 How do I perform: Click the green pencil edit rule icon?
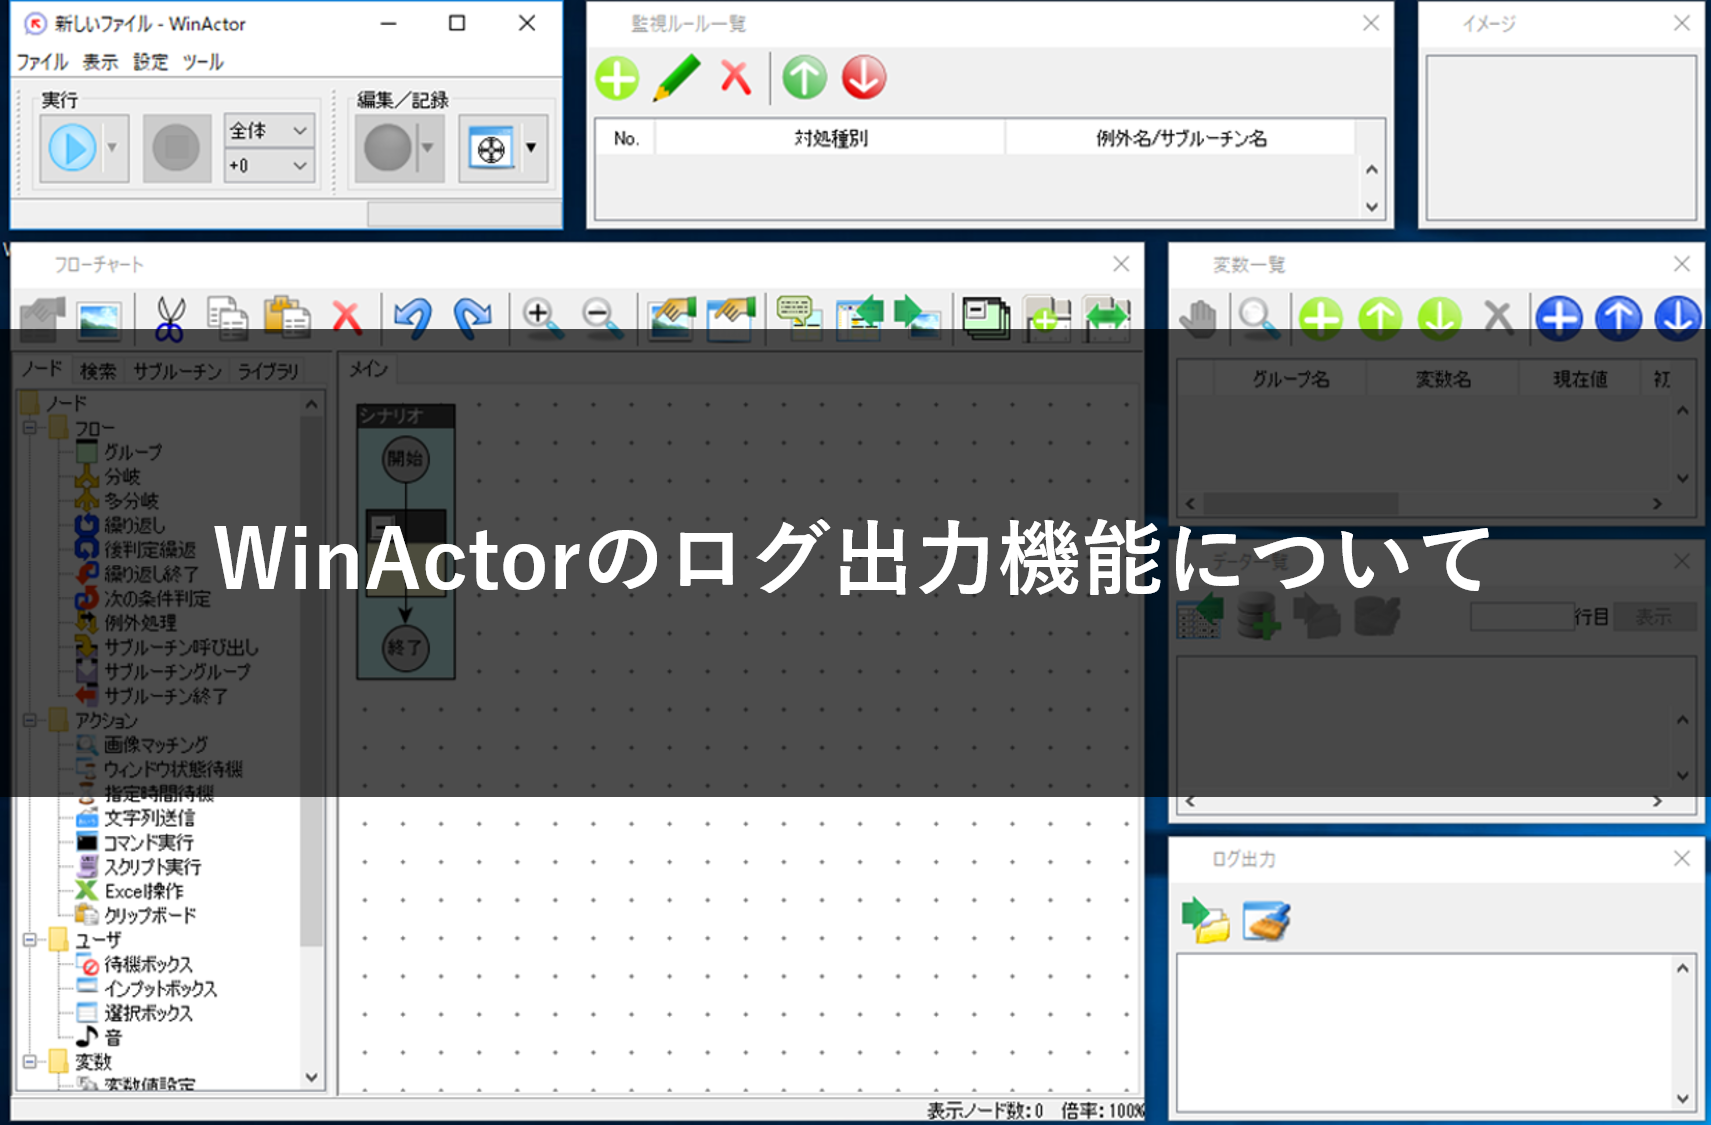pos(677,78)
